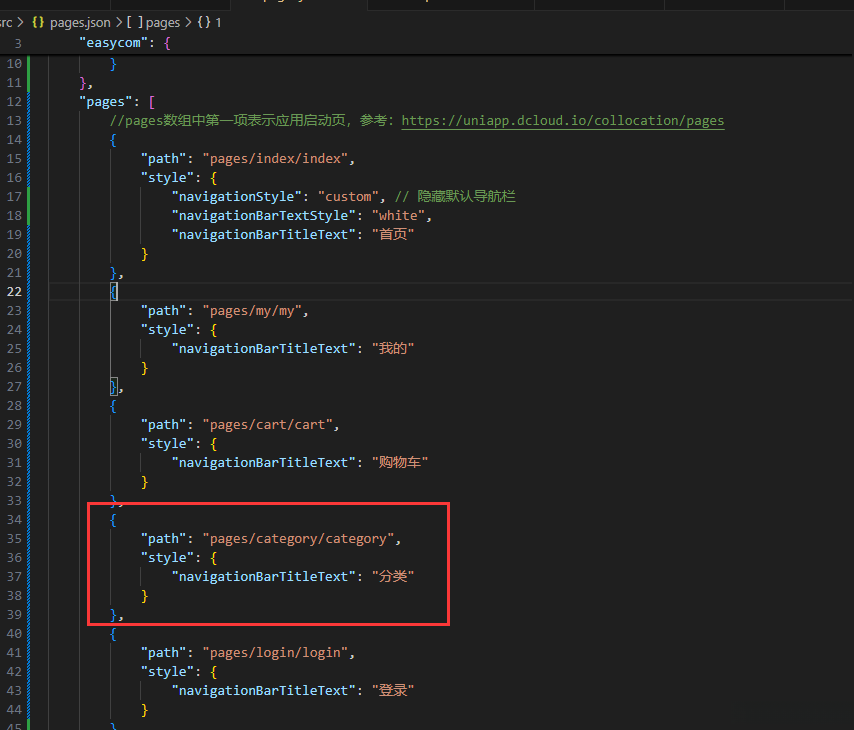The image size is (854, 730).
Task: Open the pages.json breadcrumb
Action: (x=80, y=23)
